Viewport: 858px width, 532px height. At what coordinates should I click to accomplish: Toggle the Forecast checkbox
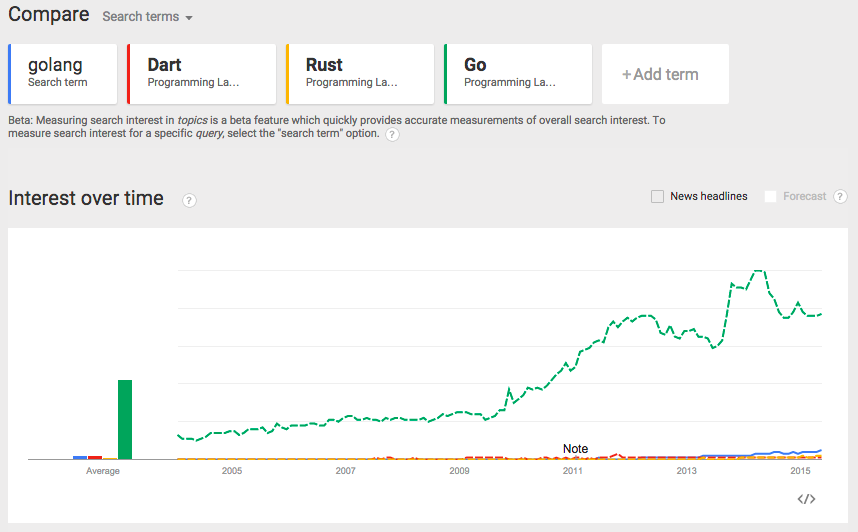coord(770,197)
